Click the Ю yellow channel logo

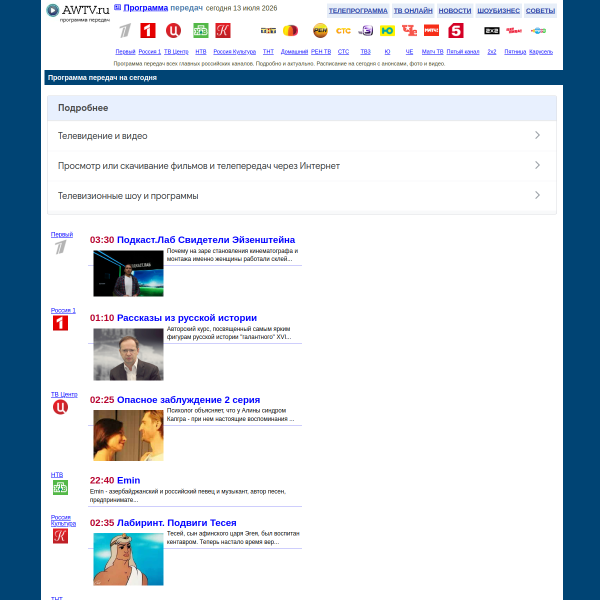(x=387, y=31)
